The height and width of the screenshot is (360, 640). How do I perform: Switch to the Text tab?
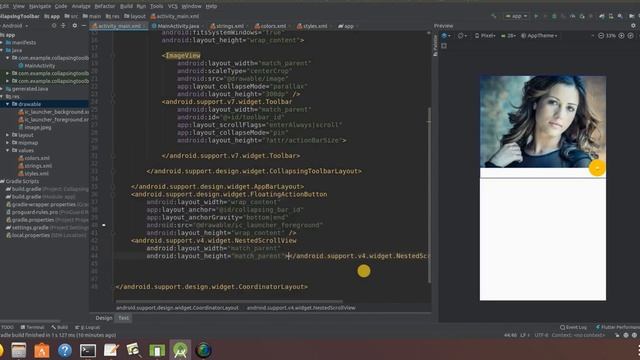coord(123,318)
